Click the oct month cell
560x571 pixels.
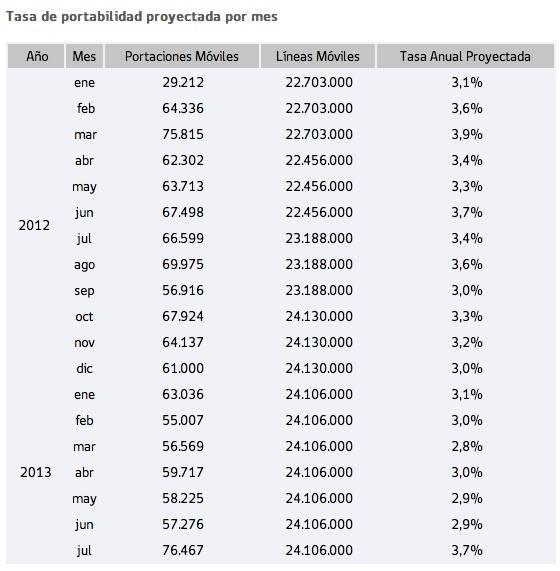84,317
